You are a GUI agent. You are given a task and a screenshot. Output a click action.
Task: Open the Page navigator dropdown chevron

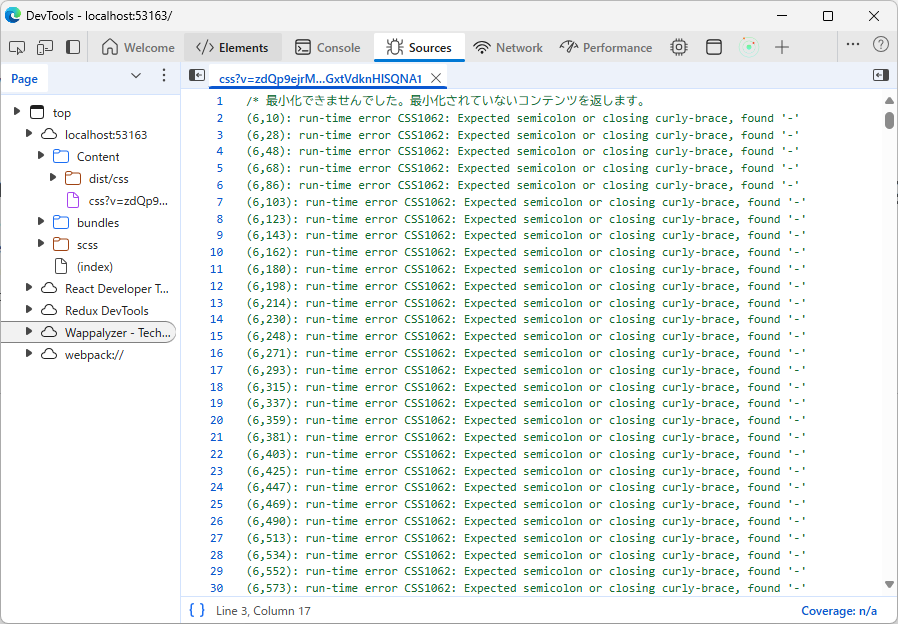click(x=136, y=77)
